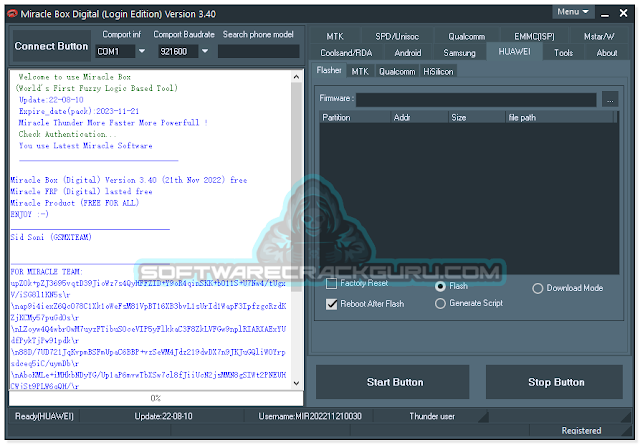Click the Addr column header
Viewport: 640px width, 445px height.
(x=419, y=118)
